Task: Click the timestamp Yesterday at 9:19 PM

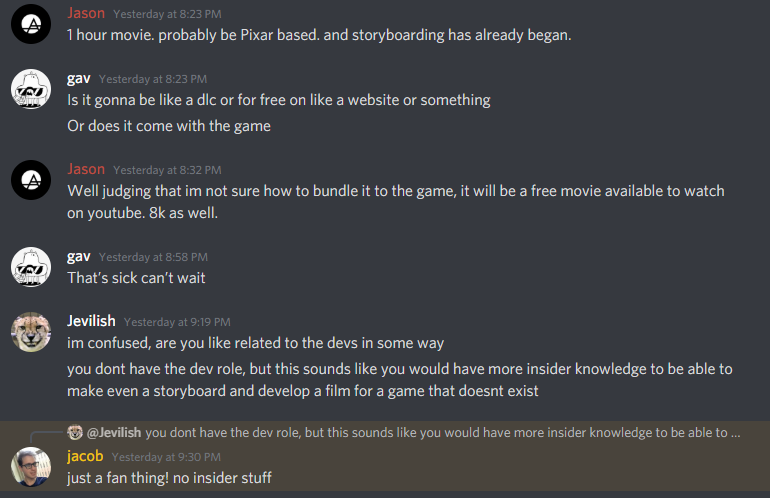Action: pyautogui.click(x=177, y=322)
